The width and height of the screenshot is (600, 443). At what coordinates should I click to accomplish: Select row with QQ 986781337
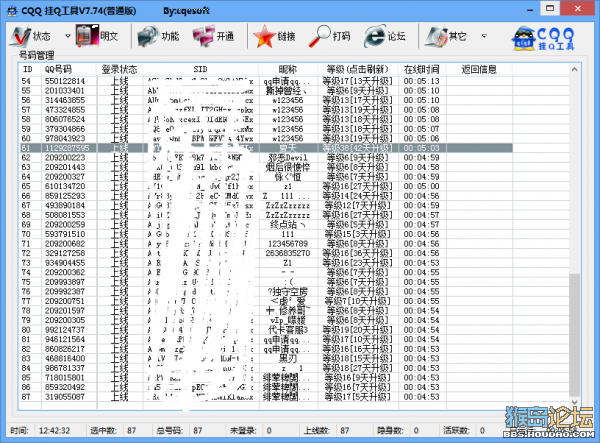point(266,368)
